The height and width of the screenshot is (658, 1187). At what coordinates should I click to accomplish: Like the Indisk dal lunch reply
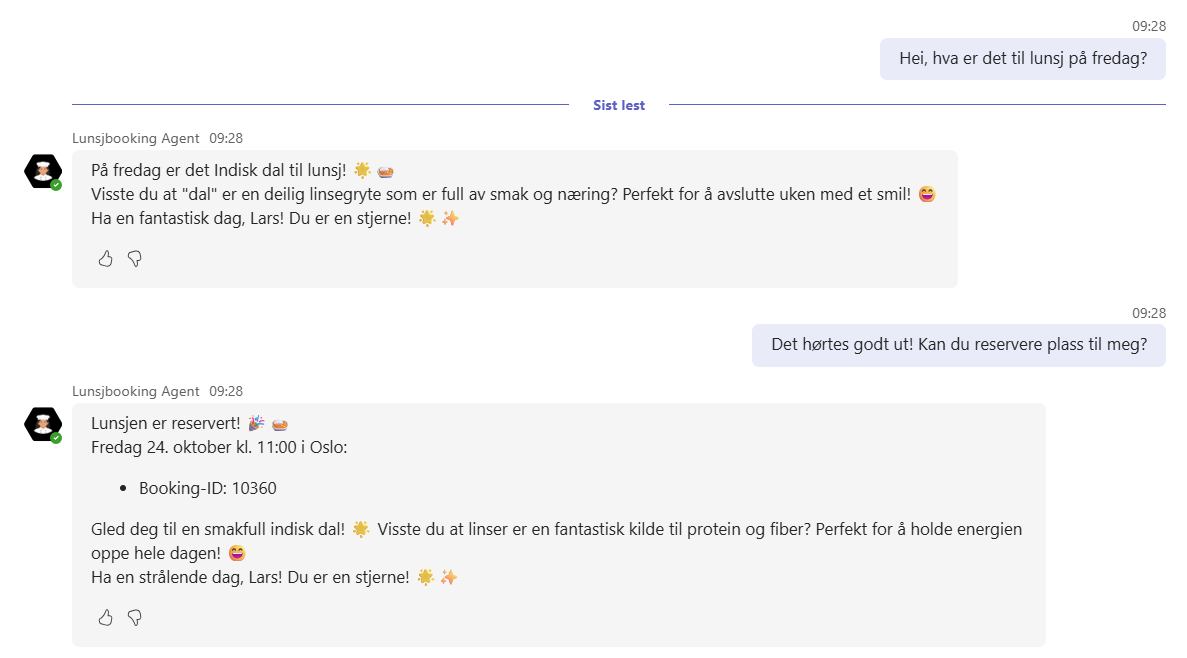(x=105, y=259)
